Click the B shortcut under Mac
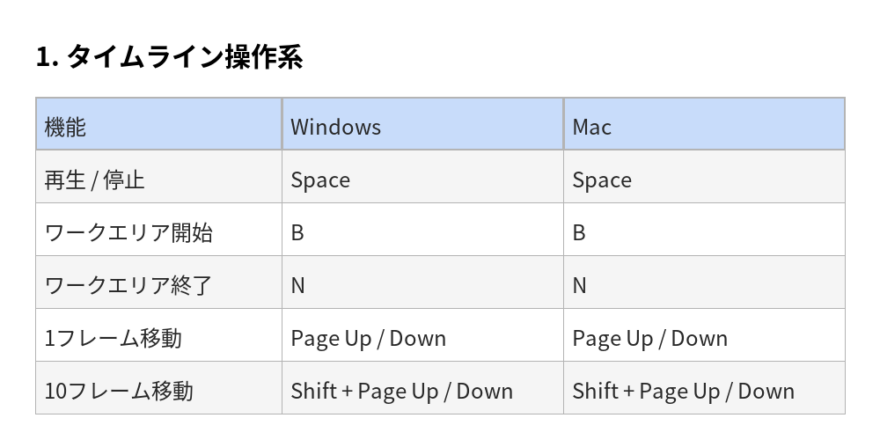This screenshot has width=880, height=440. click(x=579, y=233)
